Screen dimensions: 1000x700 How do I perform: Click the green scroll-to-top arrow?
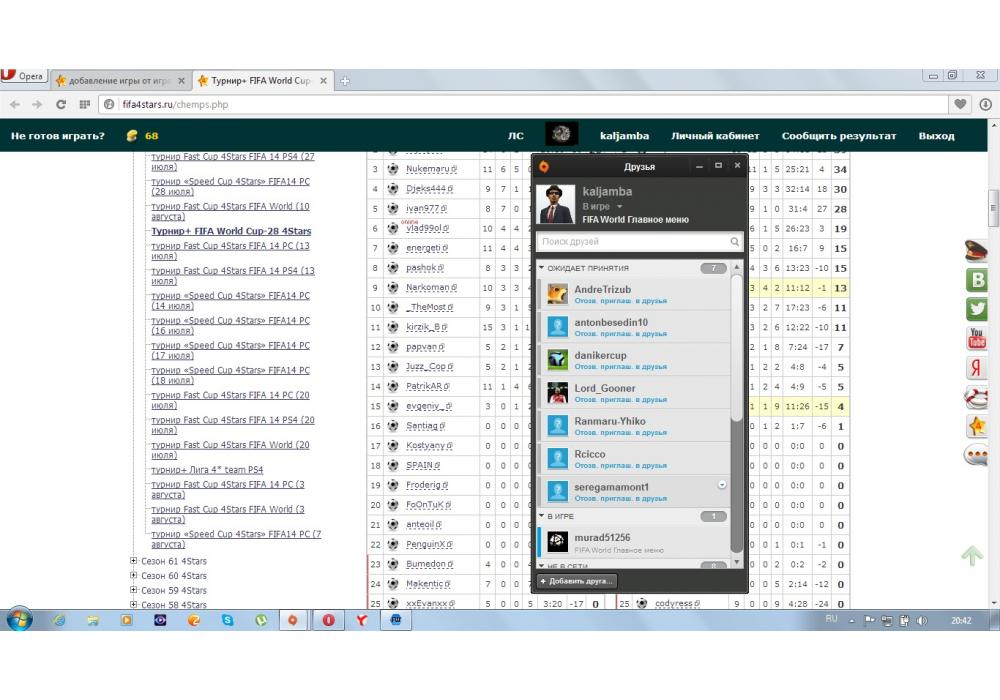(972, 556)
